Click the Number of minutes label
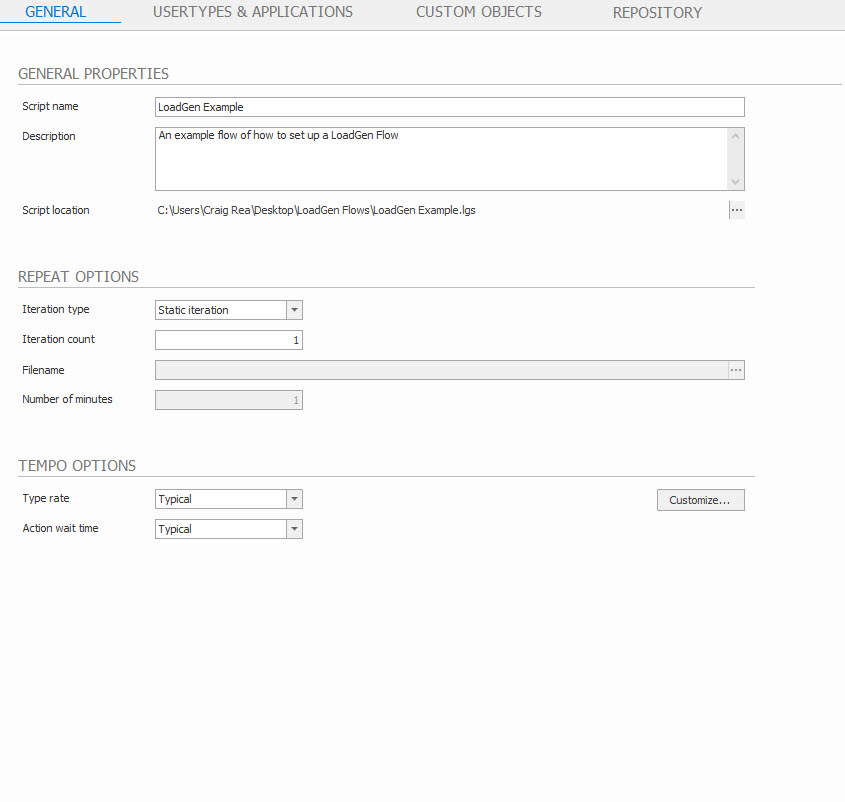 (67, 399)
